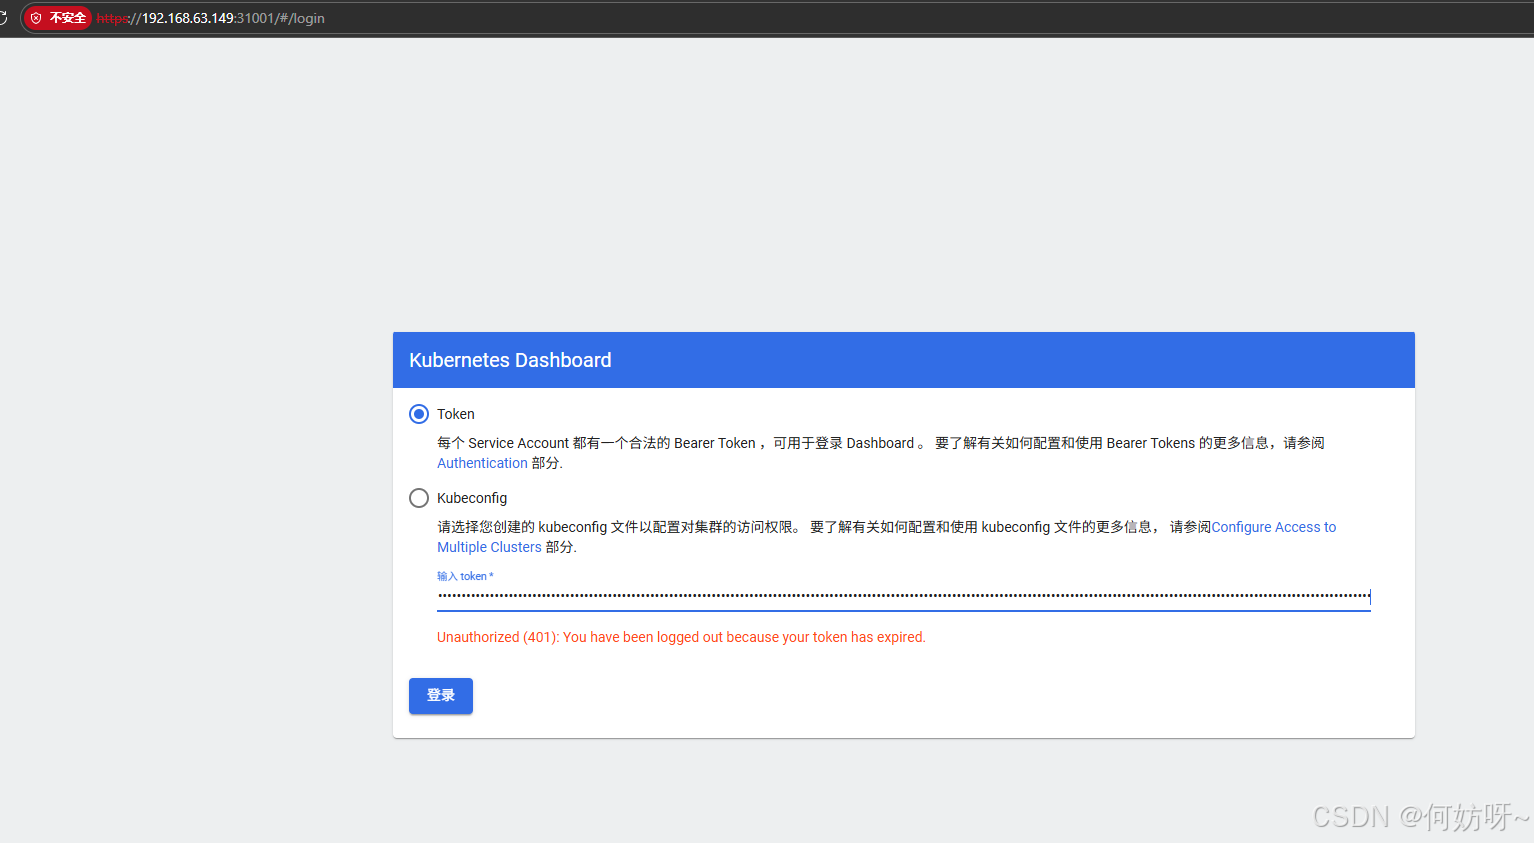Click the browser reload icon
This screenshot has width=1534, height=843.
tap(3, 18)
